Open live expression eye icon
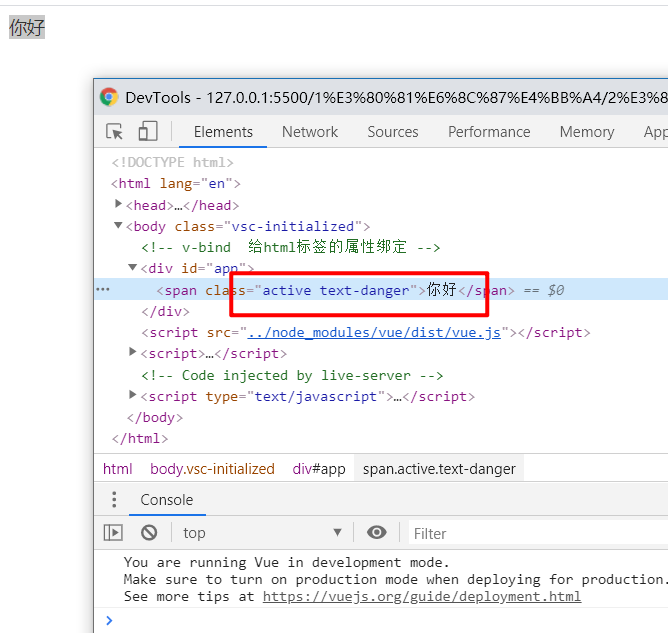Screen dimensions: 668x633 377,532
